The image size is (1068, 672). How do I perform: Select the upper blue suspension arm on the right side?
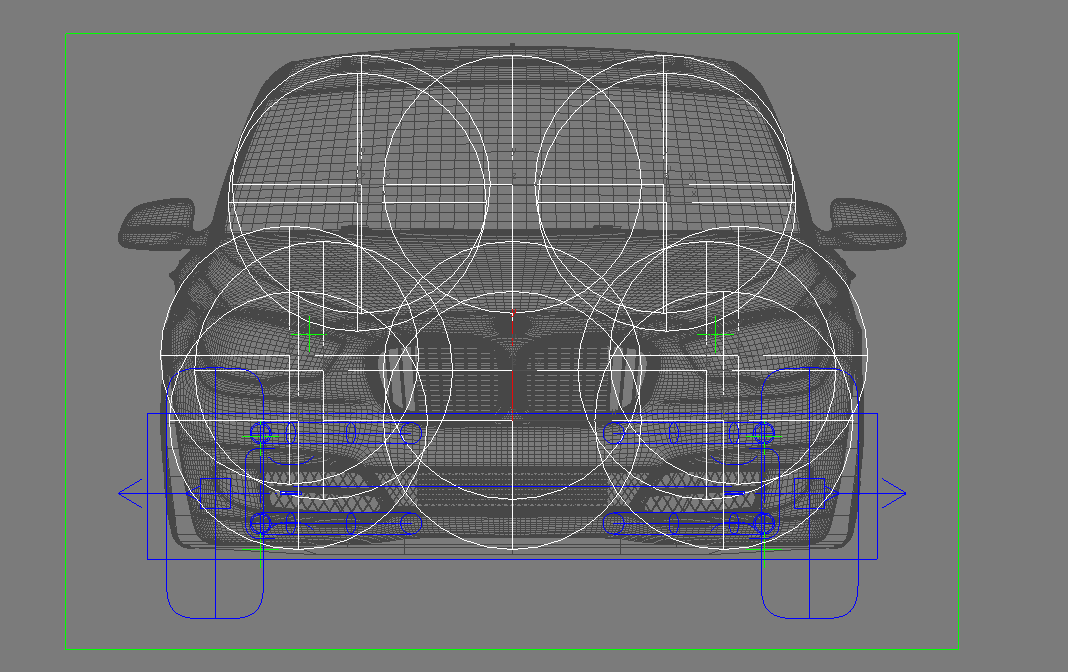689,433
